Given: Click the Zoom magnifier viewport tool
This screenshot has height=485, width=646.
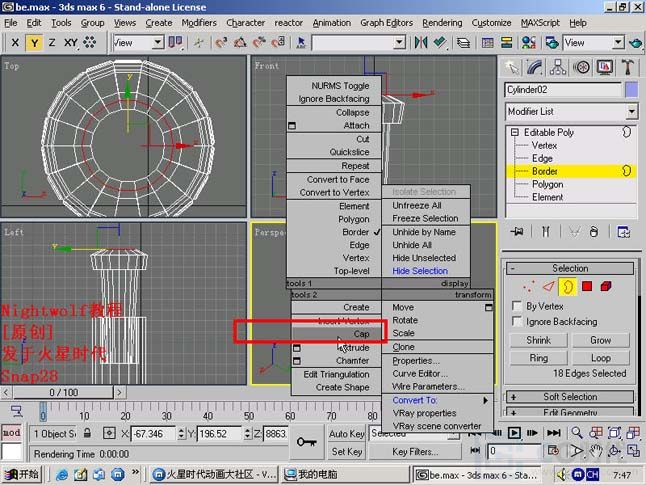Looking at the screenshot, I should click(x=577, y=433).
